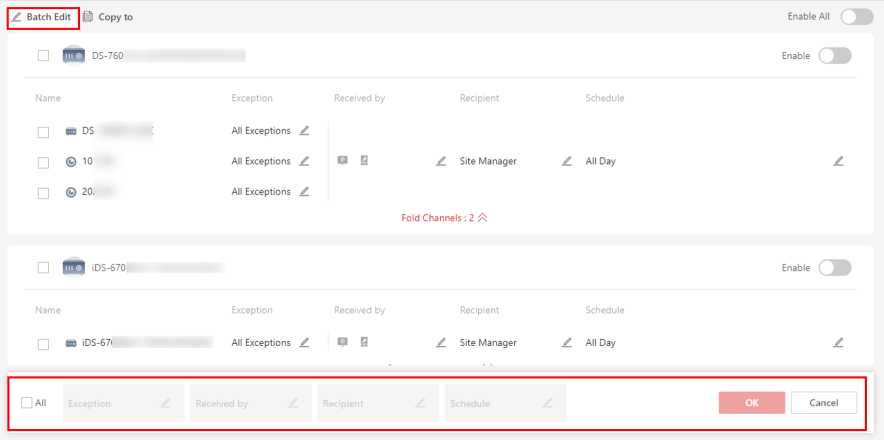Edit exception for channel starting with 10
This screenshot has width=884, height=440.
tap(304, 161)
